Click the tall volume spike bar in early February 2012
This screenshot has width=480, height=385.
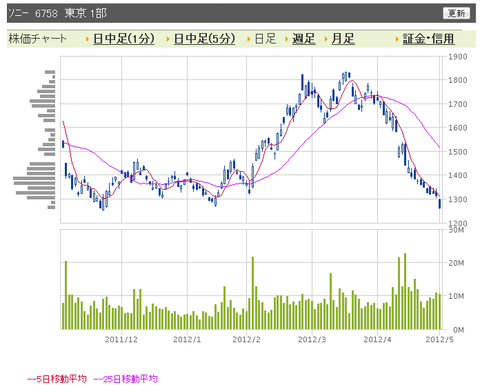pyautogui.click(x=253, y=293)
